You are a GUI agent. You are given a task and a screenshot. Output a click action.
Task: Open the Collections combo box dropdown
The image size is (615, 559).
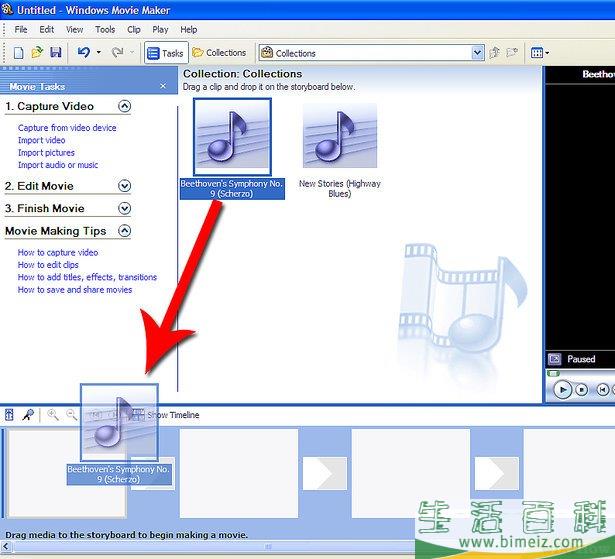pos(477,53)
